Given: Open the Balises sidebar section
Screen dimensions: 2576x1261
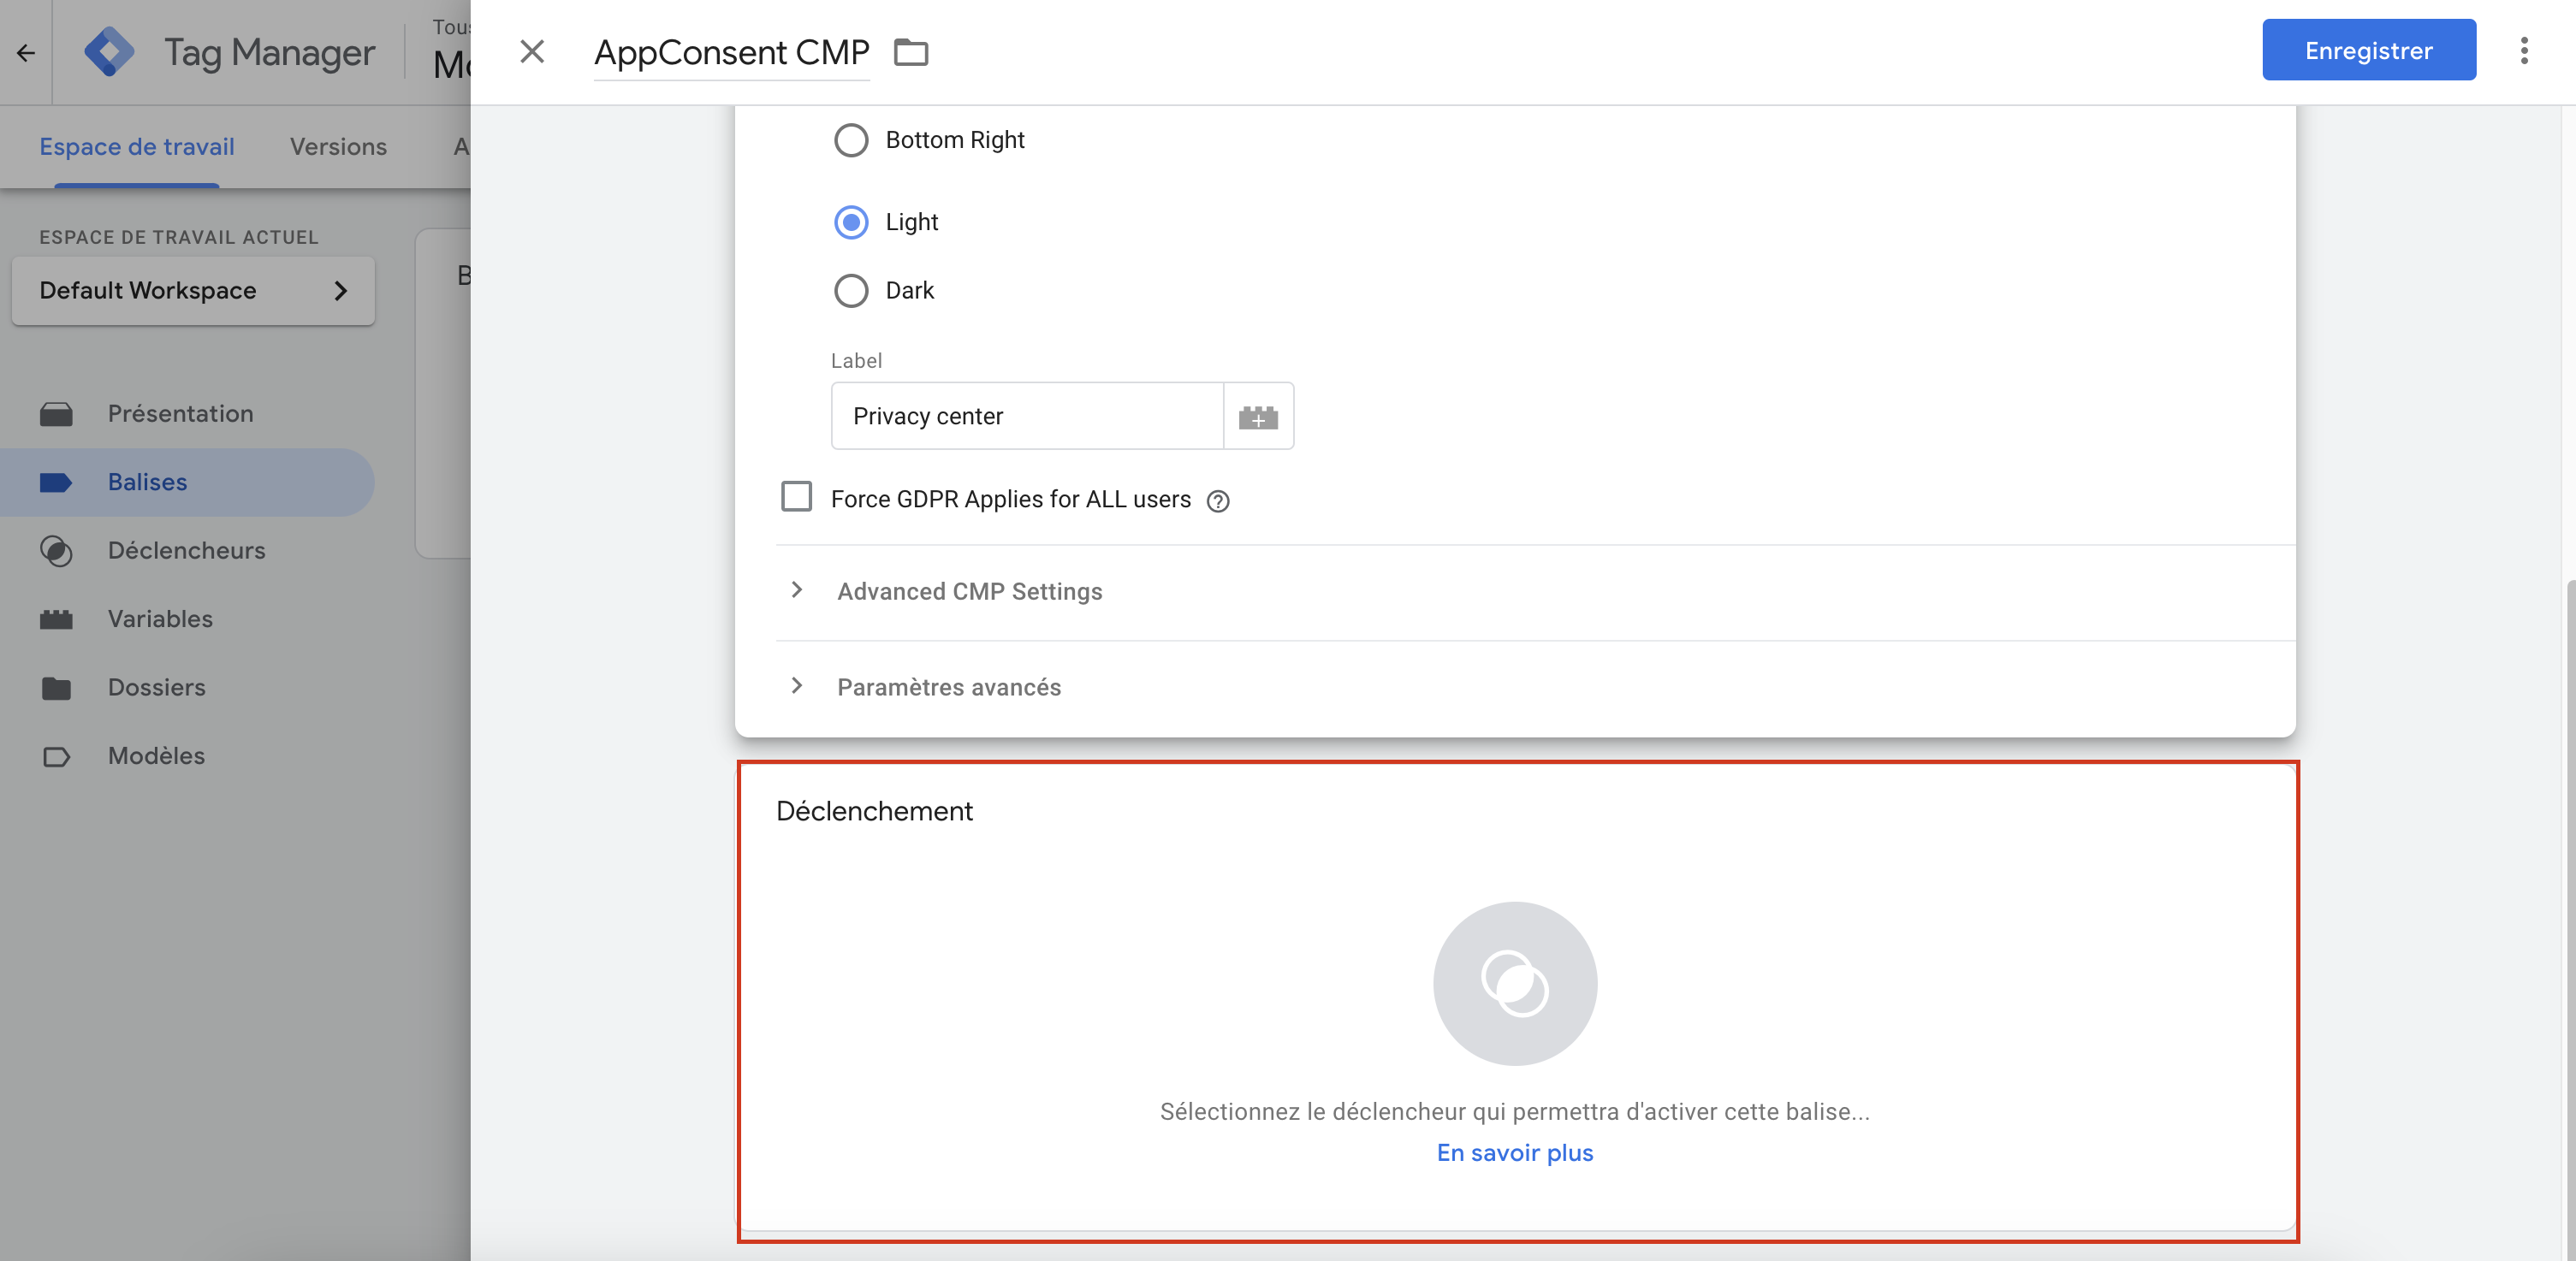Looking at the screenshot, I should [147, 482].
